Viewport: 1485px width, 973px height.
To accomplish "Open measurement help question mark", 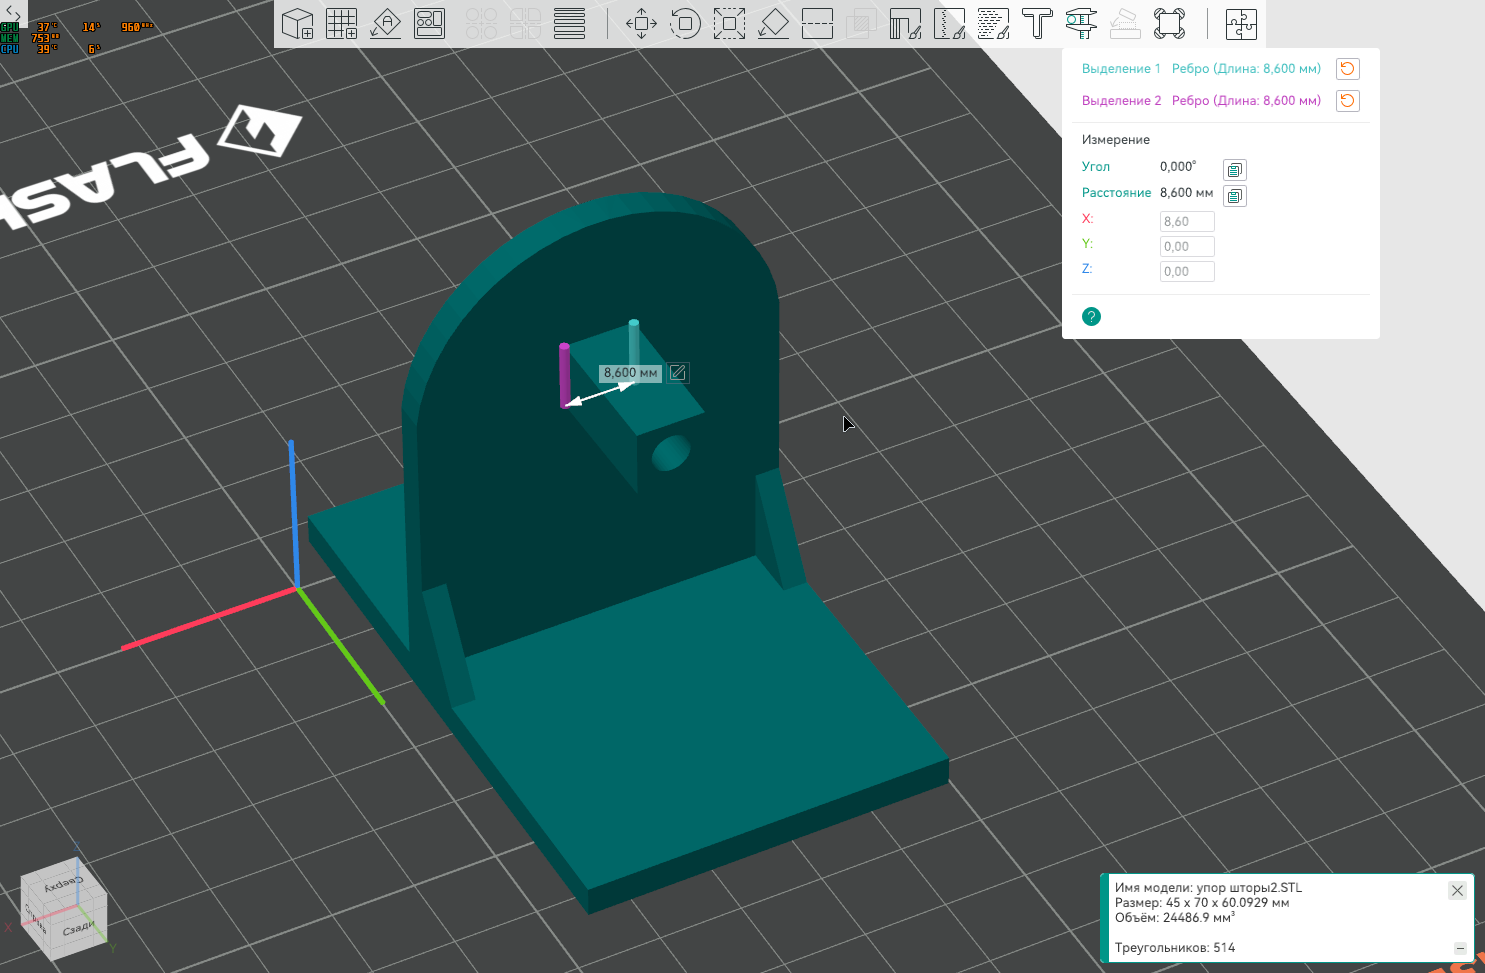I will pos(1092,317).
